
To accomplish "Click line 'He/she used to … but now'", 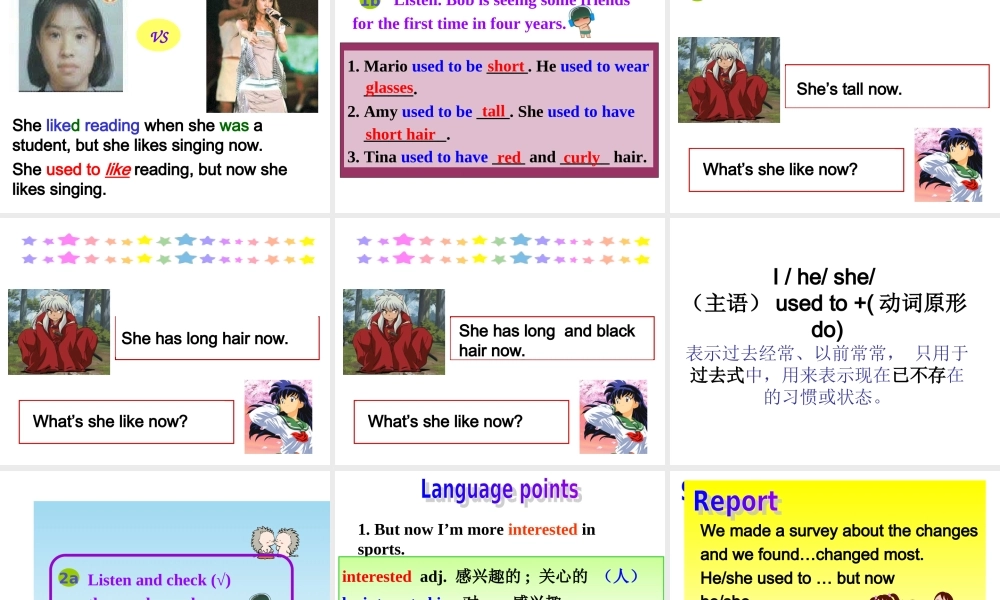I will tap(797, 578).
